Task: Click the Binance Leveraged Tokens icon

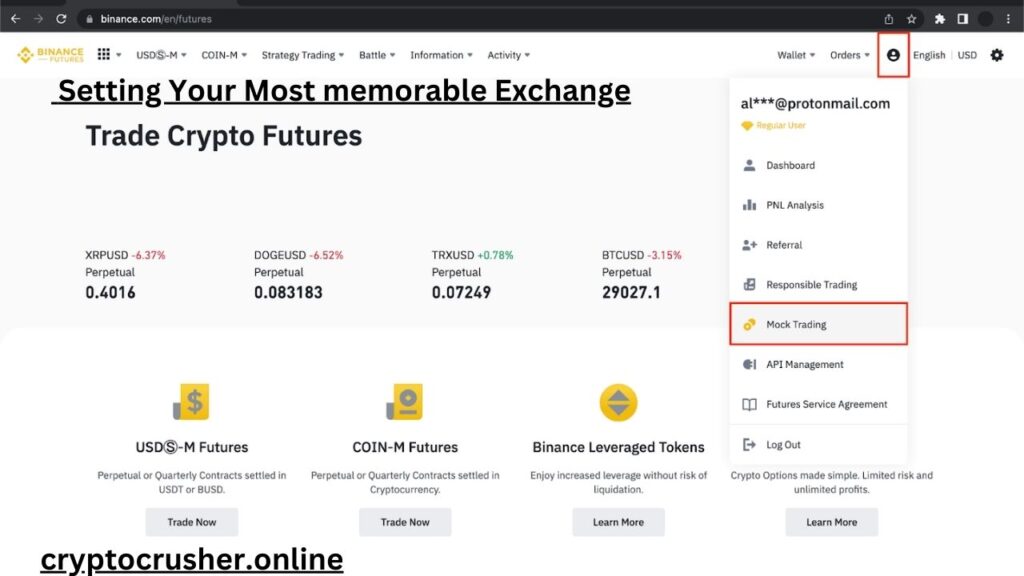Action: click(618, 402)
